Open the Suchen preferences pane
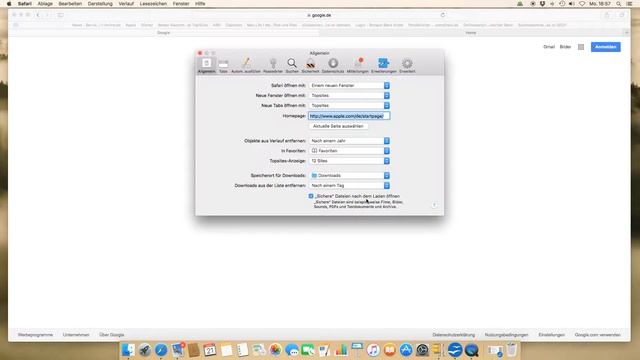This screenshot has width=640, height=360. 292,65
